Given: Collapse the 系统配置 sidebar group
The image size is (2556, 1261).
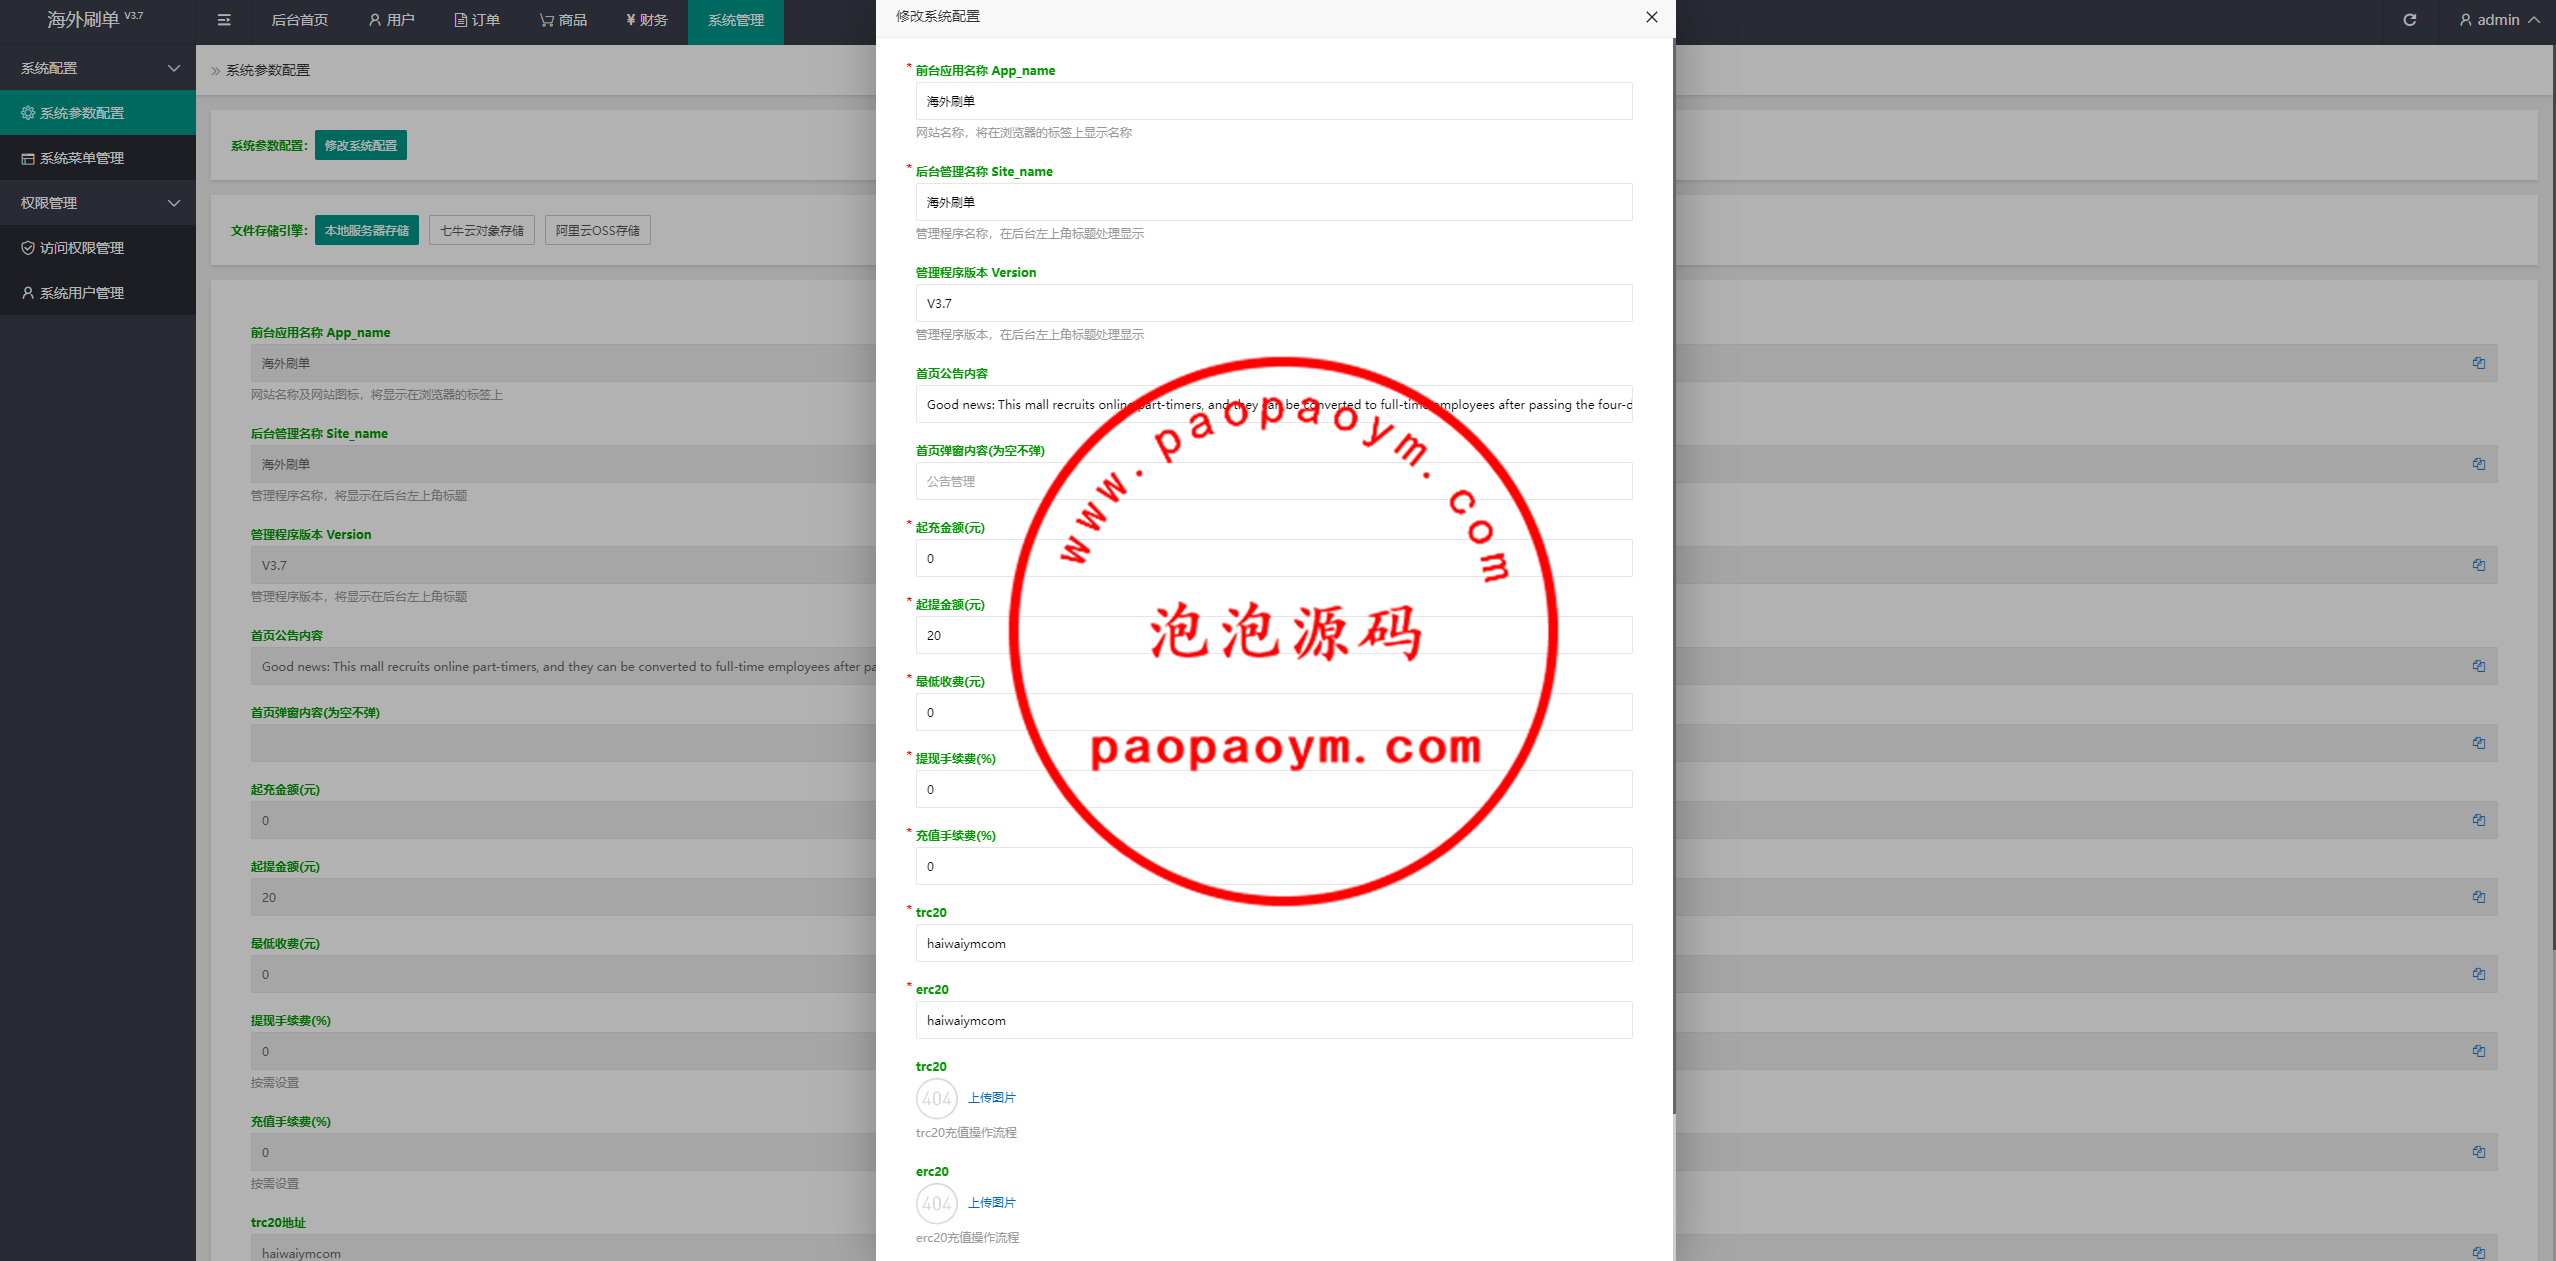Looking at the screenshot, I should pyautogui.click(x=98, y=68).
